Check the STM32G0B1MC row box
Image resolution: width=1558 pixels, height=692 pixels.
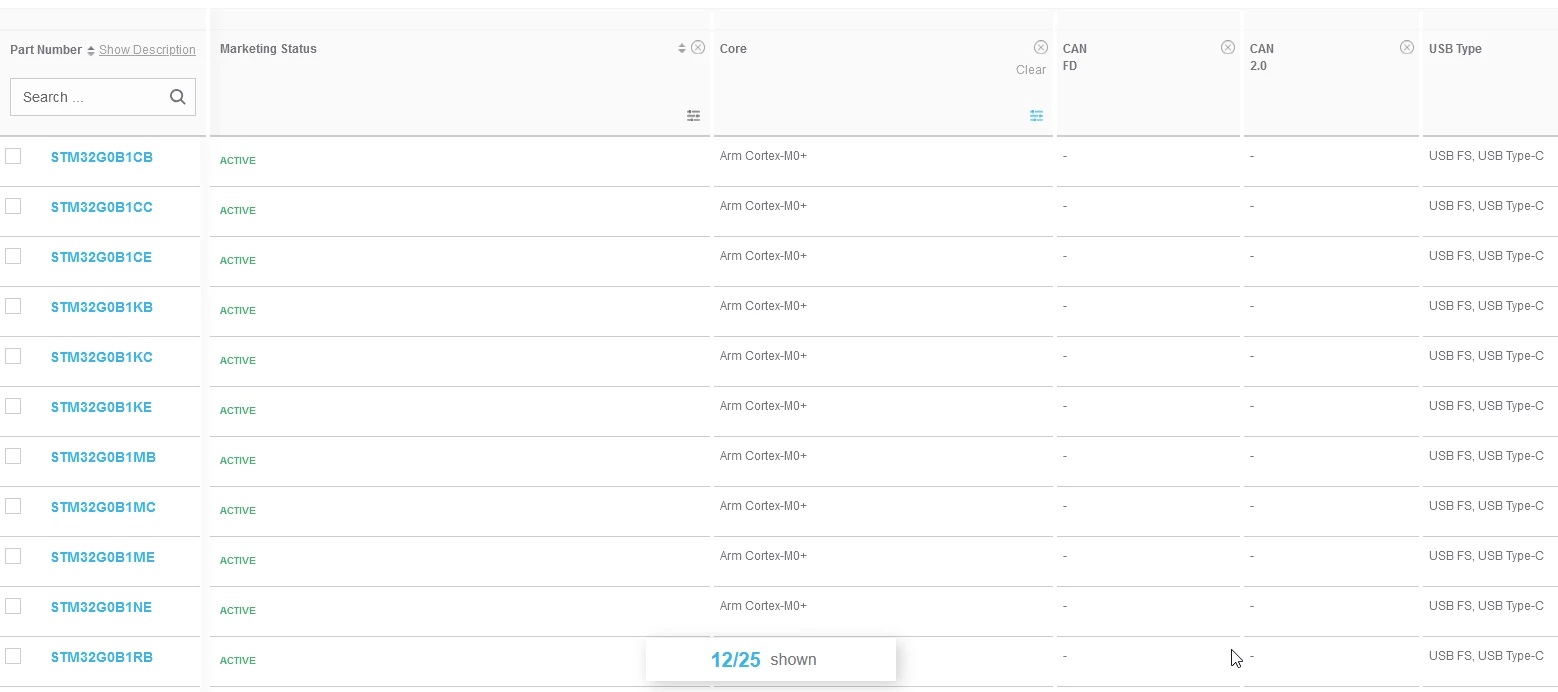pyautogui.click(x=13, y=506)
